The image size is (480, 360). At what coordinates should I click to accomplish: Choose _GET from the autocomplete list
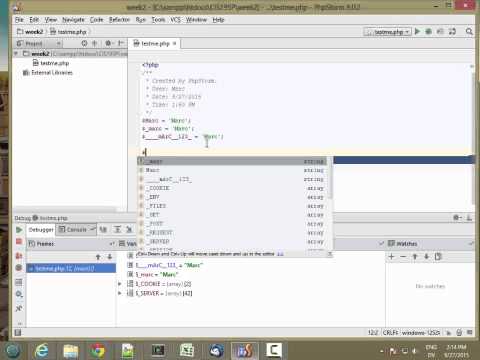[x=232, y=215]
